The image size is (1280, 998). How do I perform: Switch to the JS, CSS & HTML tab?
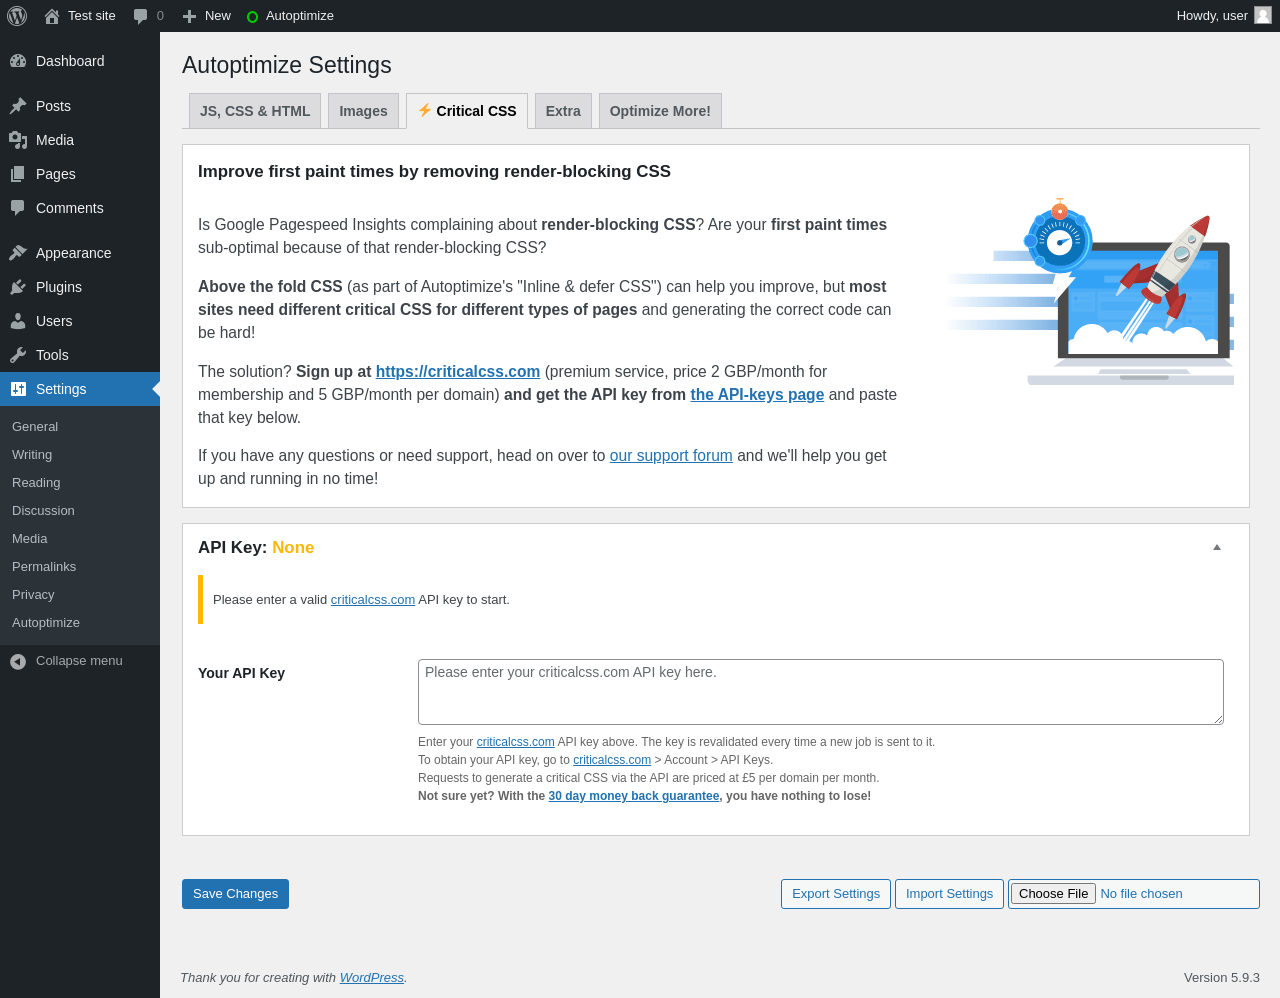255,111
